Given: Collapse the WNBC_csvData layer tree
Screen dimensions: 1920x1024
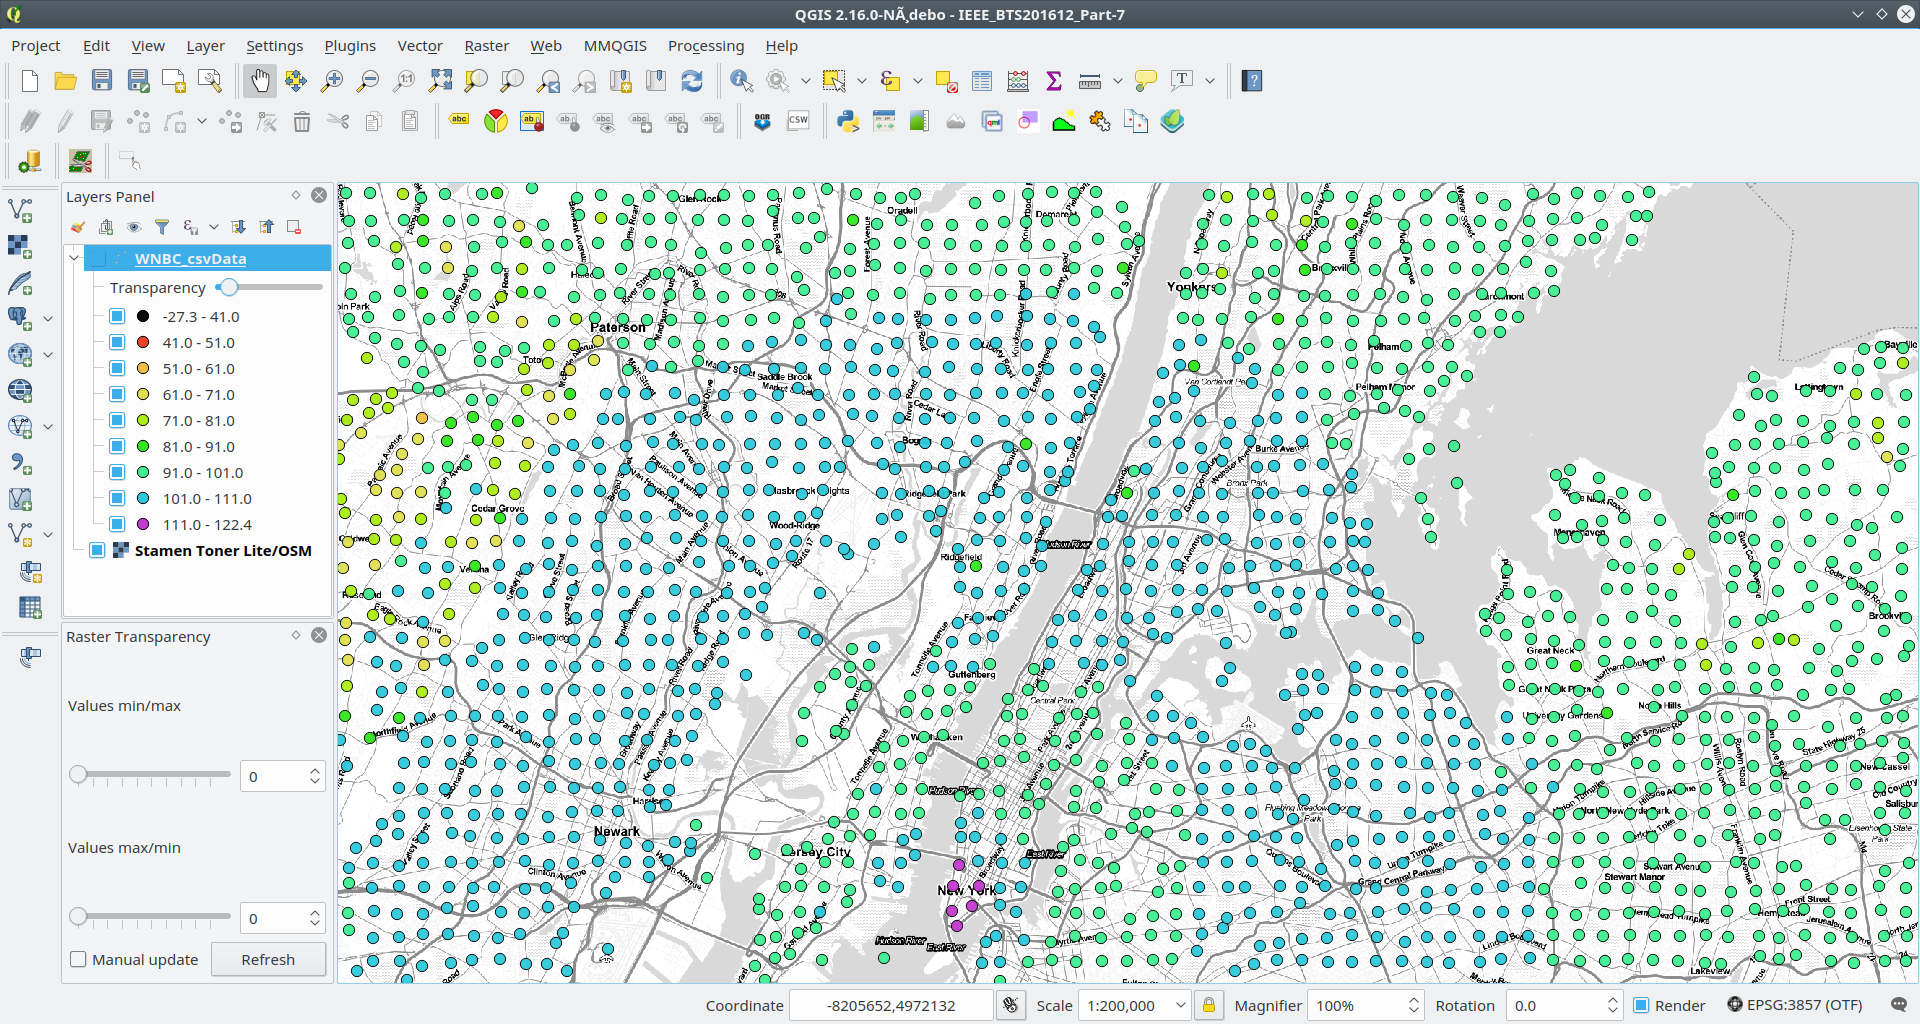Looking at the screenshot, I should (74, 258).
